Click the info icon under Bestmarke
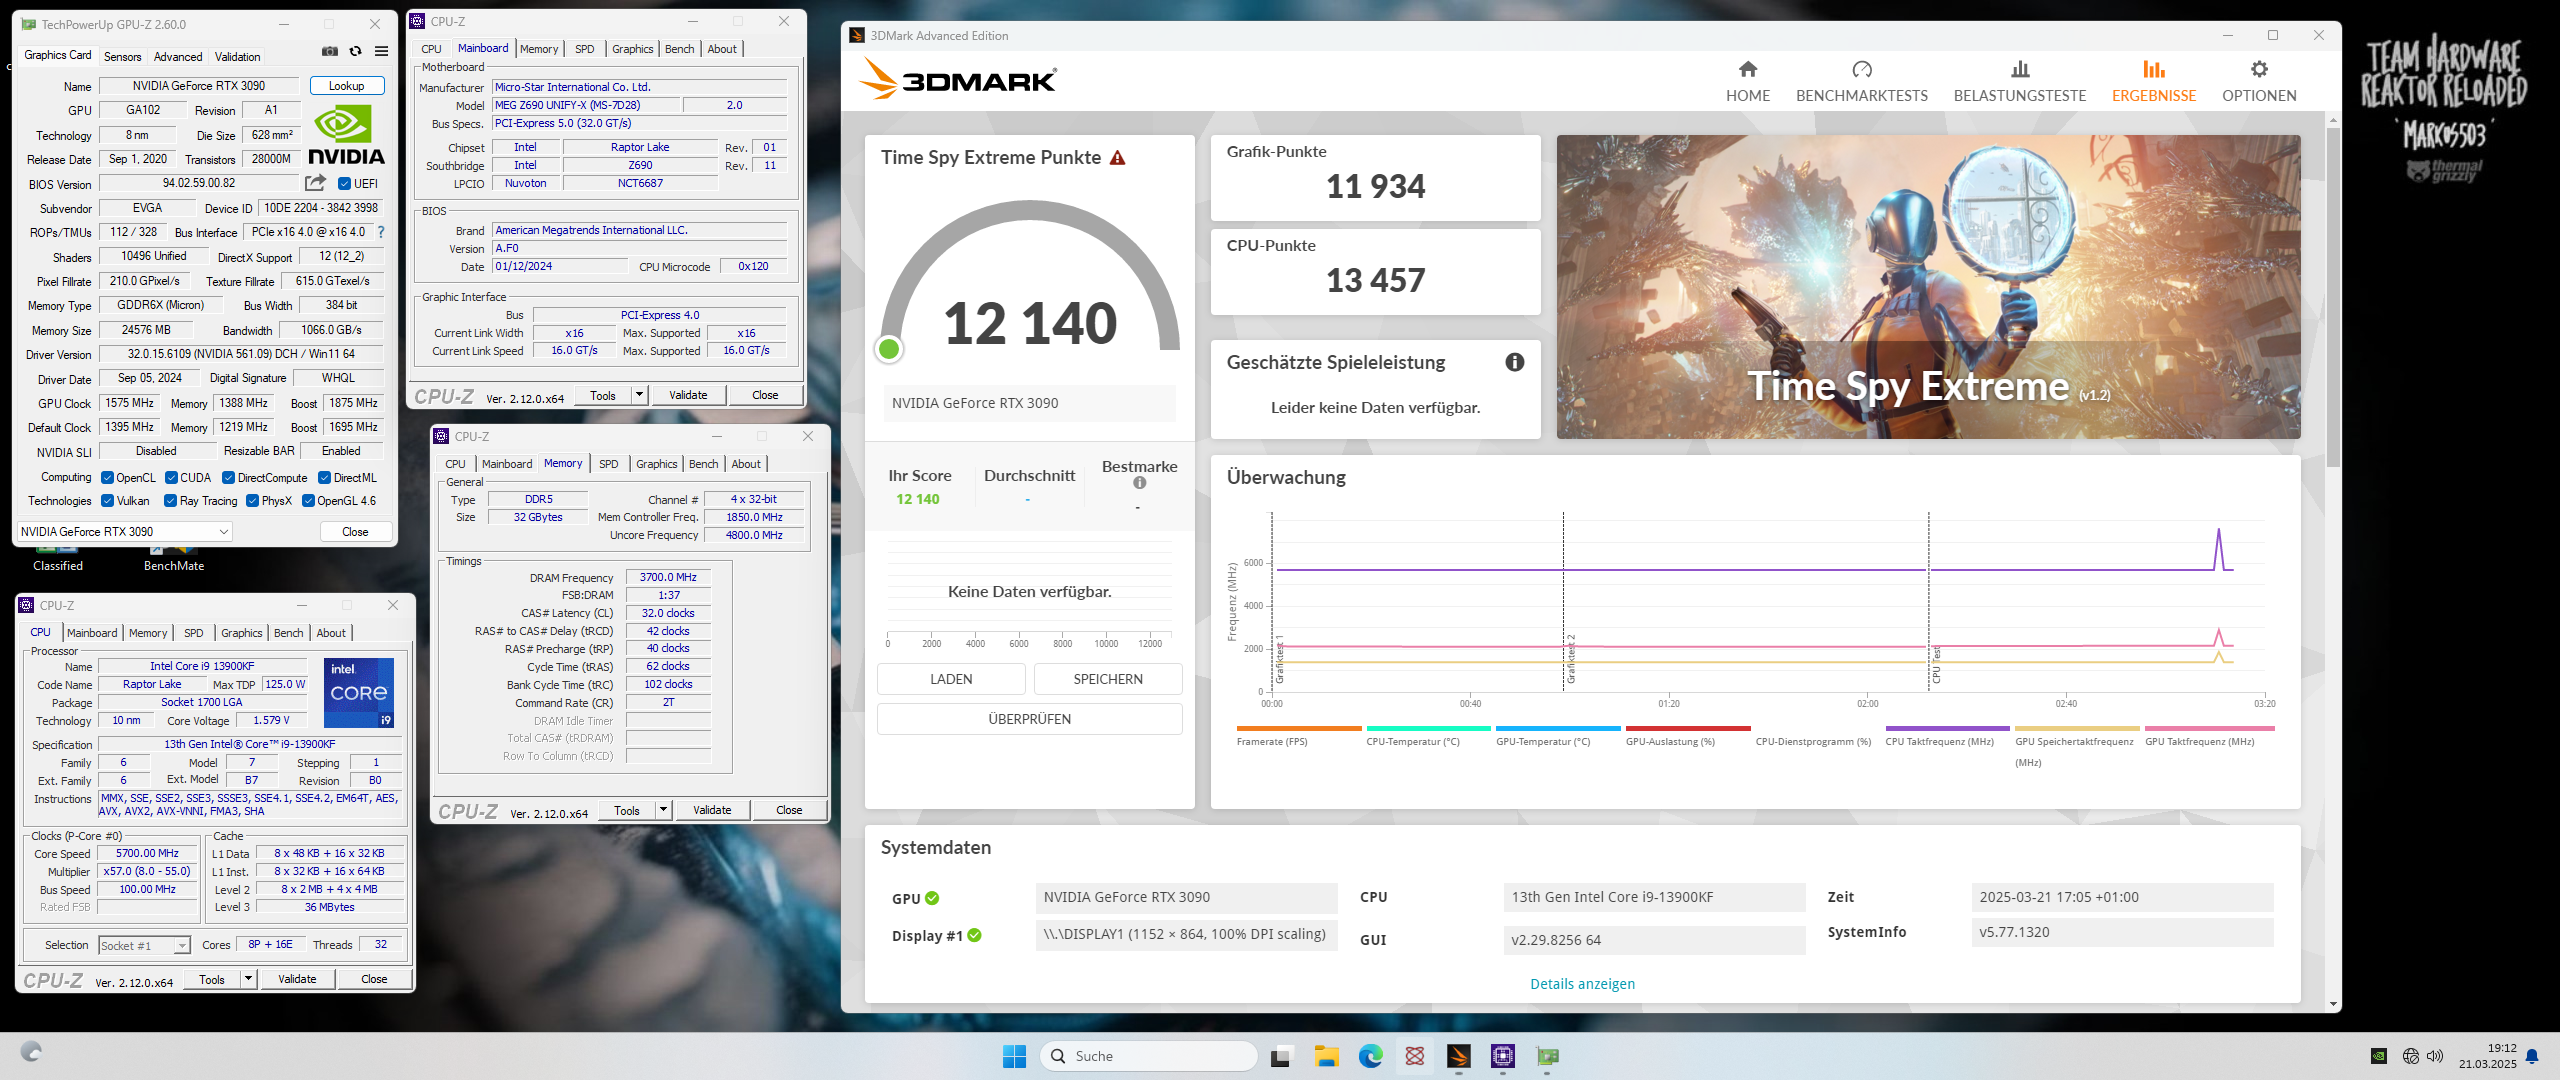The width and height of the screenshot is (2560, 1080). [1139, 483]
